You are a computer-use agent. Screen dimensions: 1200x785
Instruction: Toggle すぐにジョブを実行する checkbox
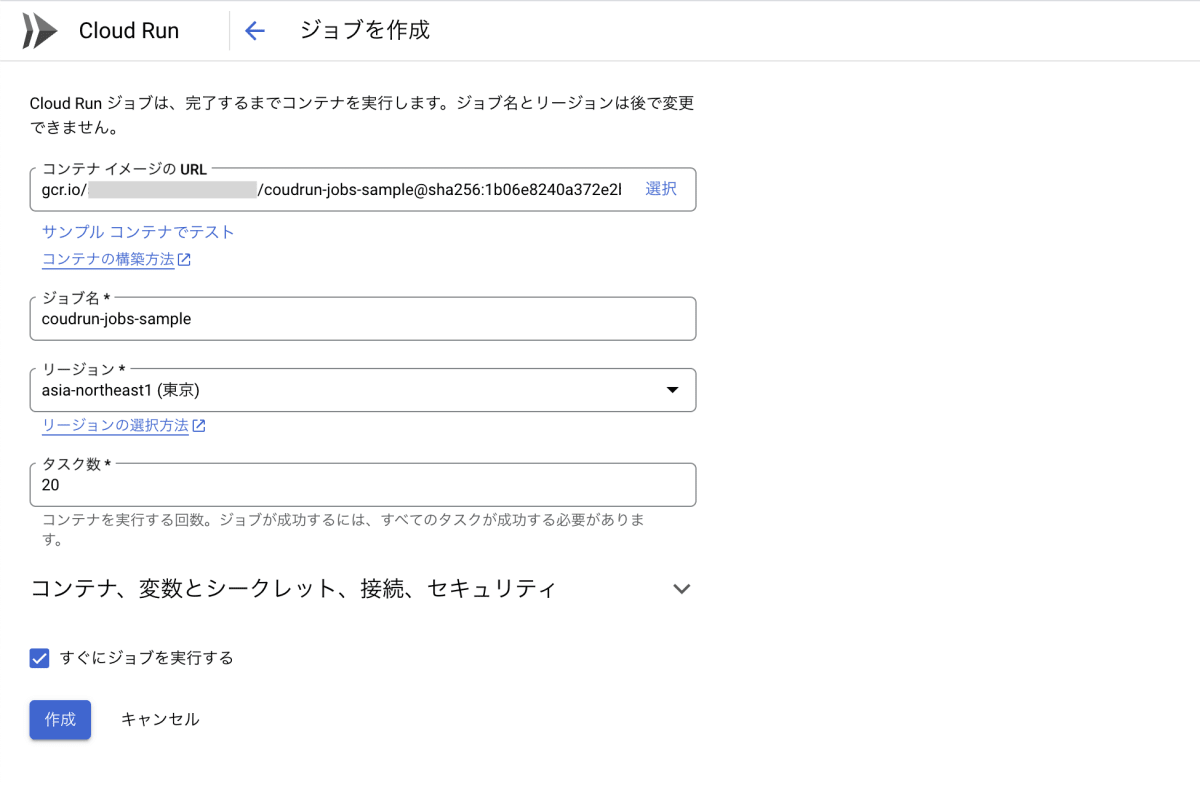click(40, 658)
